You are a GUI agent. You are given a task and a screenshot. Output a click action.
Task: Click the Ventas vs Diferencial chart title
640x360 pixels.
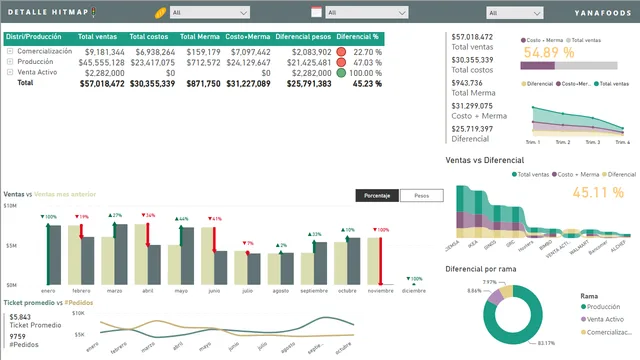click(x=484, y=160)
